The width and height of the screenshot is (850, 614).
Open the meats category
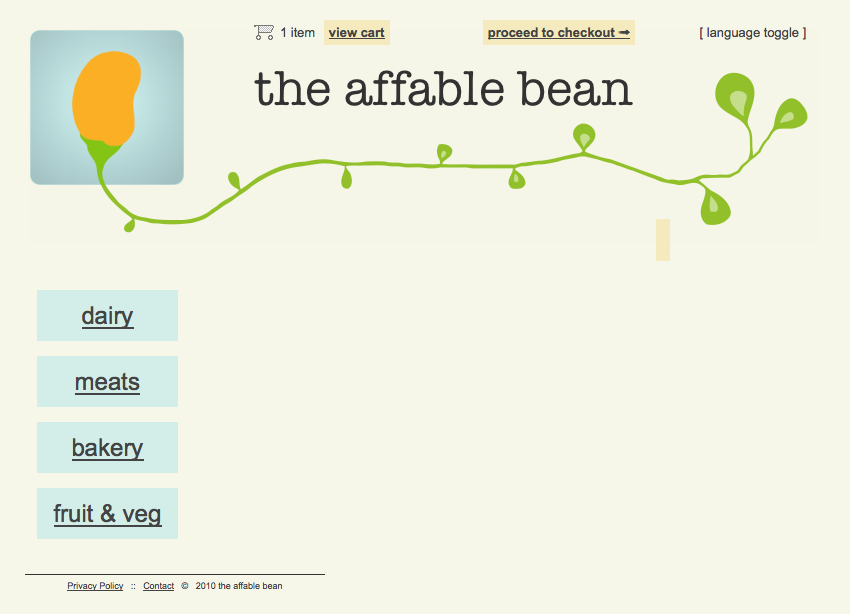(107, 382)
